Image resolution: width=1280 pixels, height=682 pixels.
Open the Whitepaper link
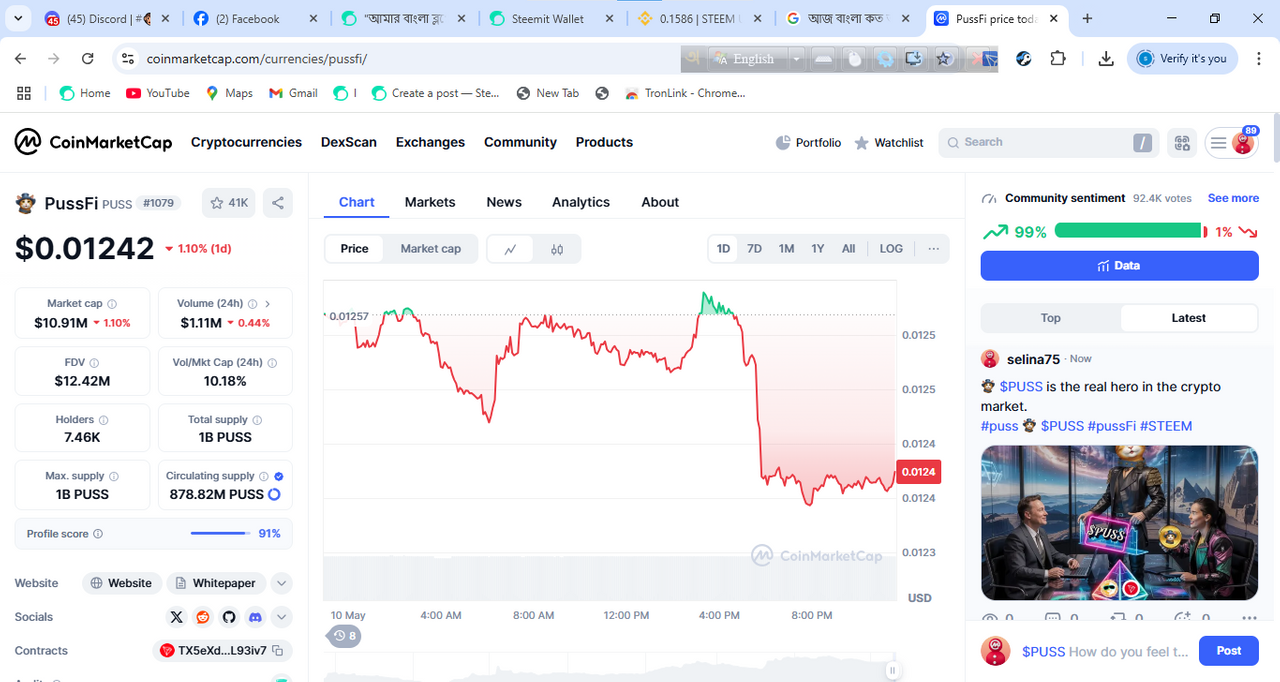click(x=216, y=583)
